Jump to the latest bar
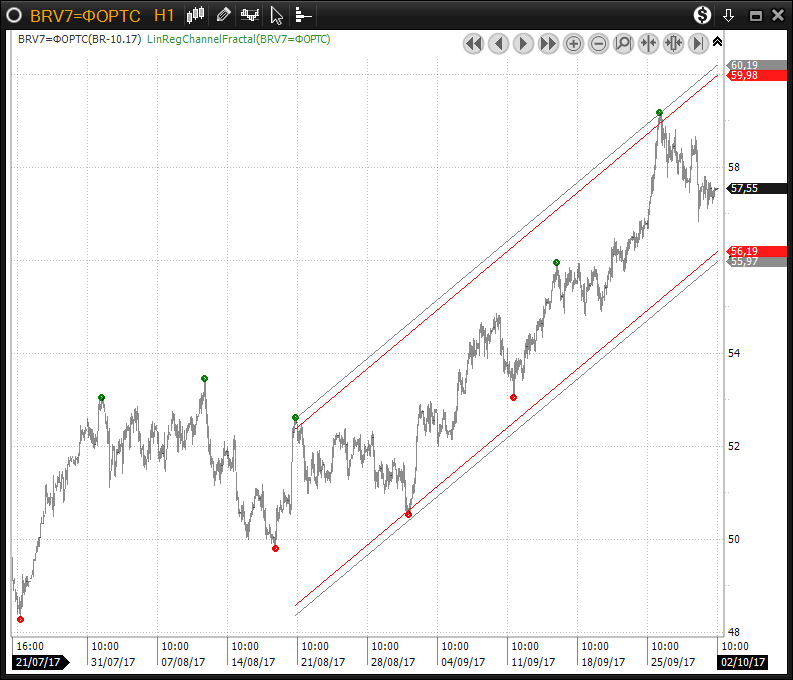This screenshot has width=793, height=680. click(x=698, y=43)
